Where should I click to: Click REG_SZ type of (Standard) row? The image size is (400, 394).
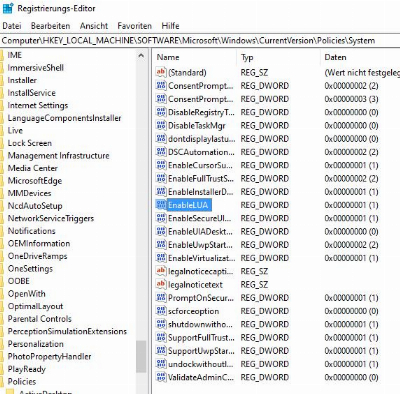pyautogui.click(x=254, y=73)
